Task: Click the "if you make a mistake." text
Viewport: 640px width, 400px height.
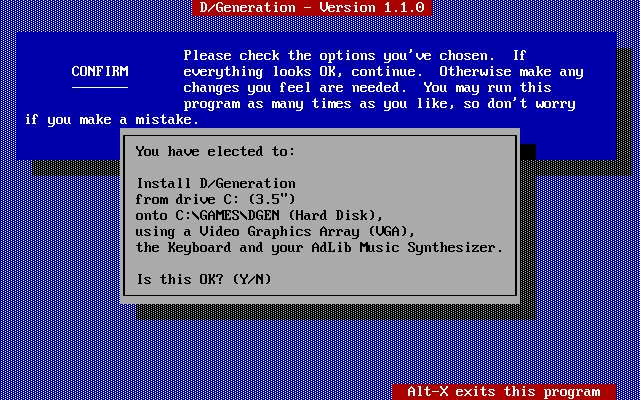Action: pyautogui.click(x=112, y=120)
